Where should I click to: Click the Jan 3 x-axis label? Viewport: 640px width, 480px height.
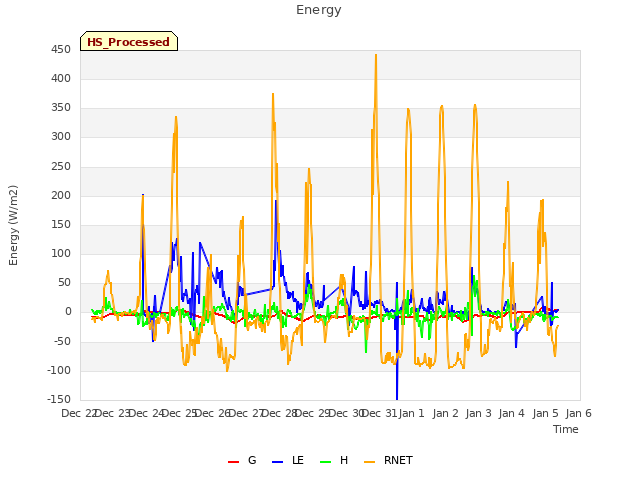479,413
